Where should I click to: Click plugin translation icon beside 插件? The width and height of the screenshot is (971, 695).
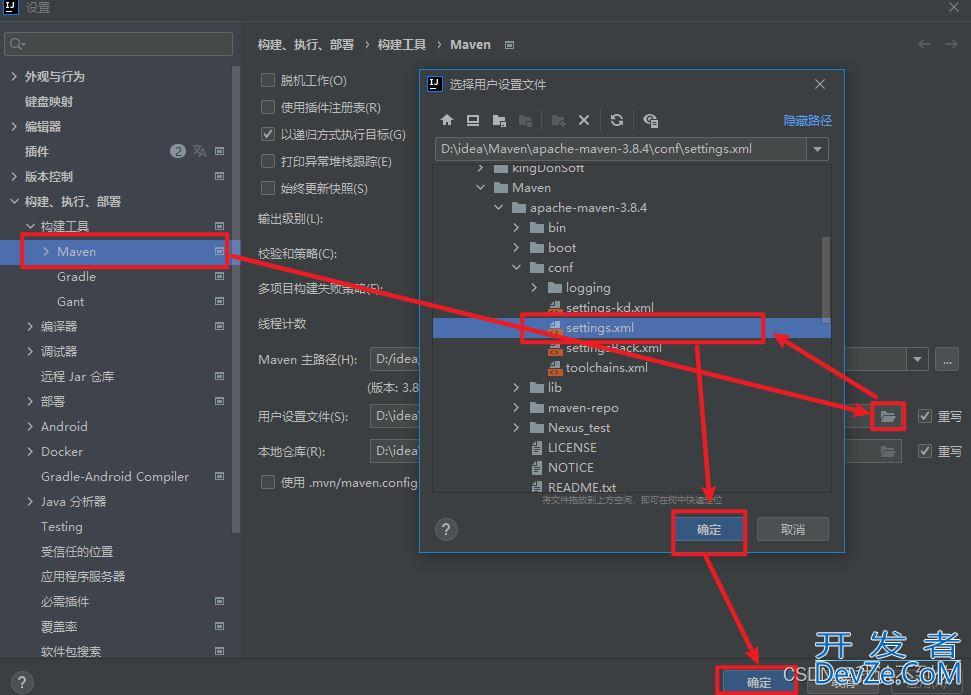199,151
